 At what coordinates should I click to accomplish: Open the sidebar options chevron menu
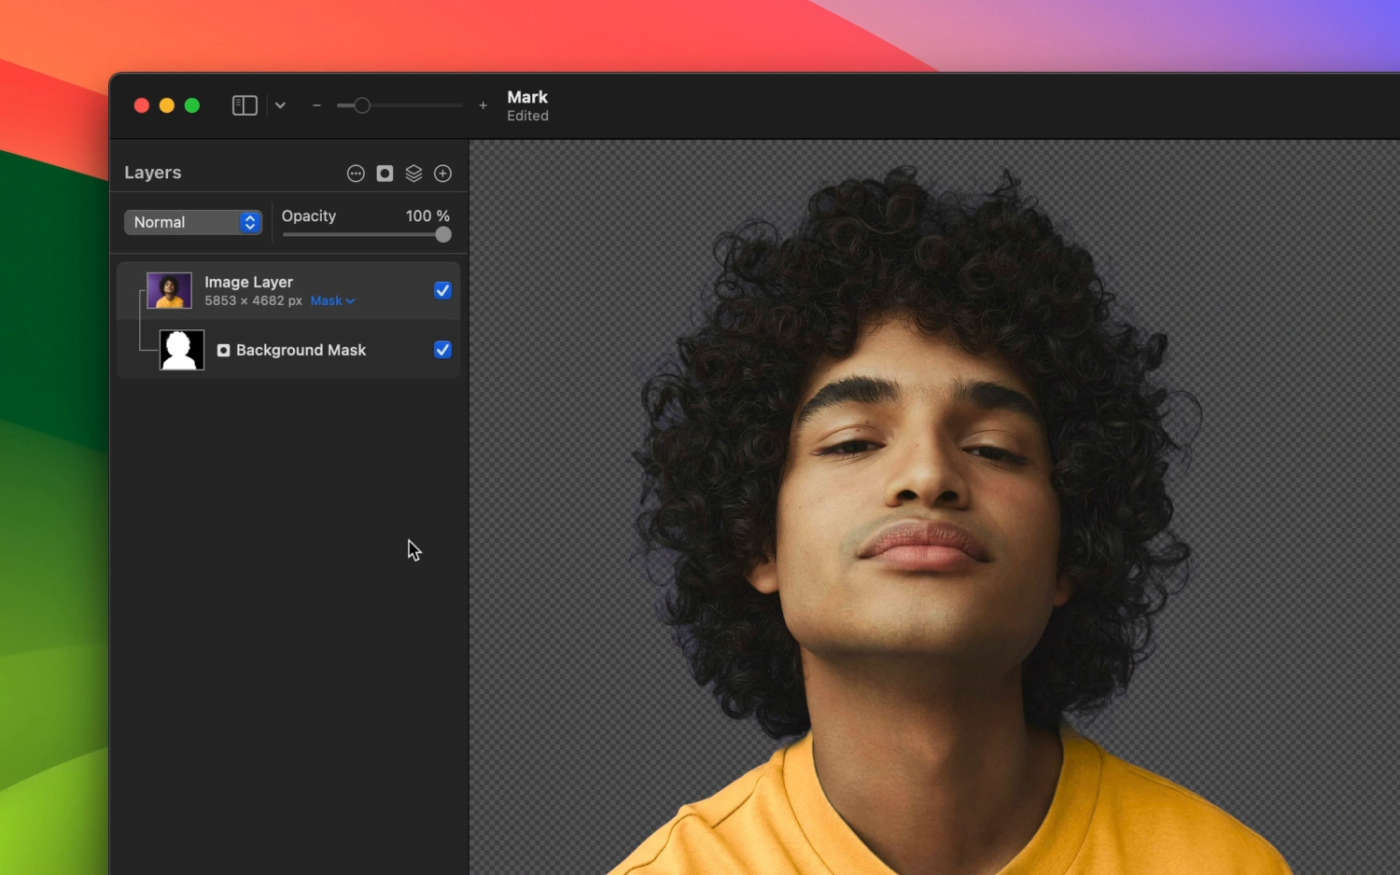[280, 105]
